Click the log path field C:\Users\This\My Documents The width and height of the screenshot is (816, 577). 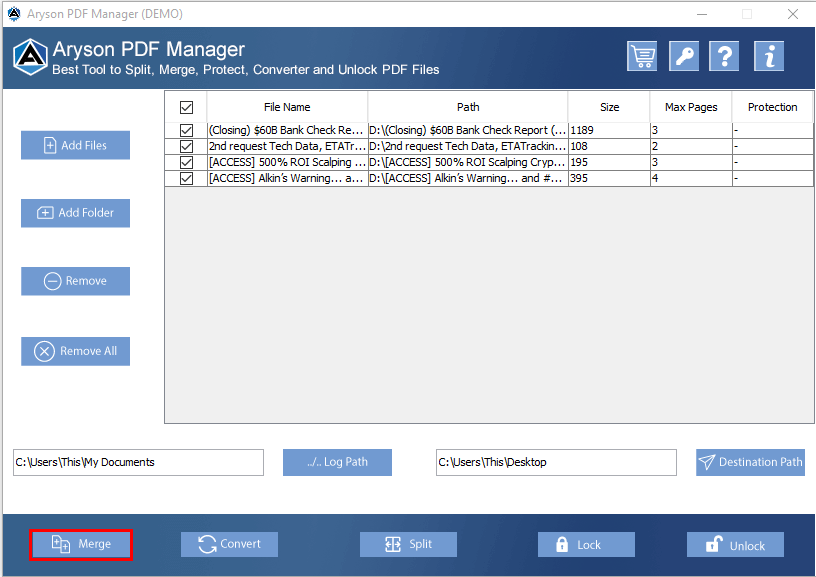[x=138, y=462]
